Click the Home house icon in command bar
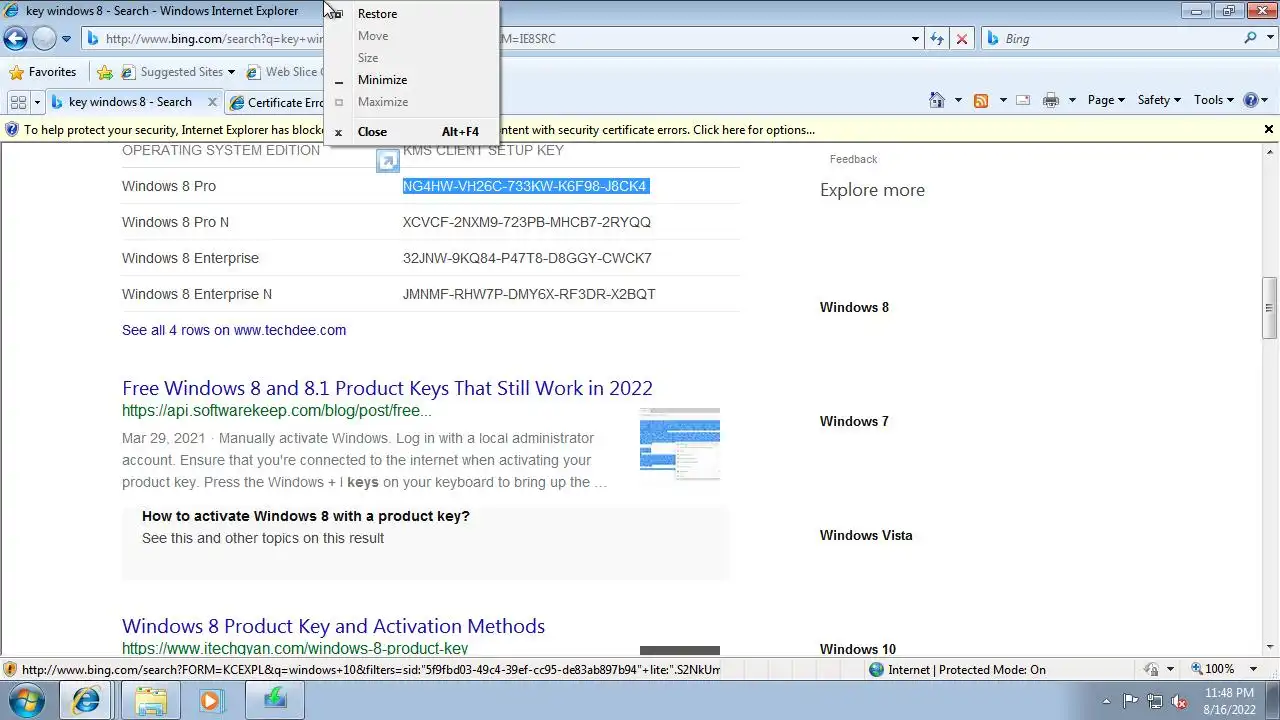 coord(937,100)
